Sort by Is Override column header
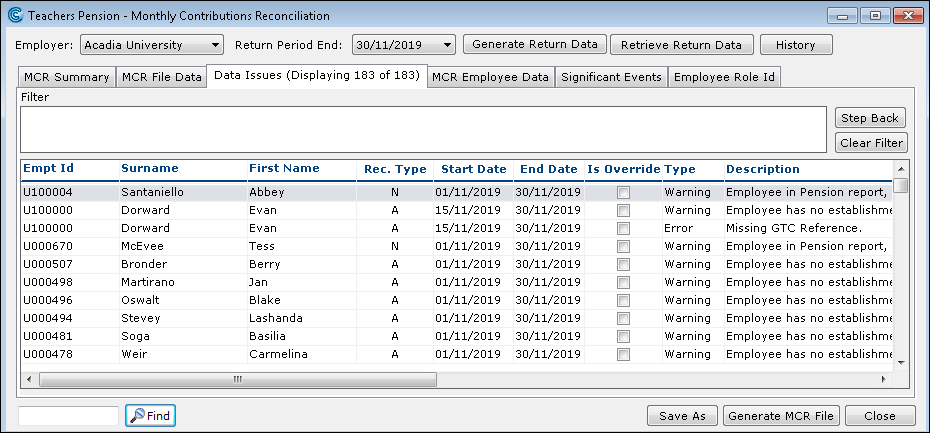 click(x=623, y=170)
